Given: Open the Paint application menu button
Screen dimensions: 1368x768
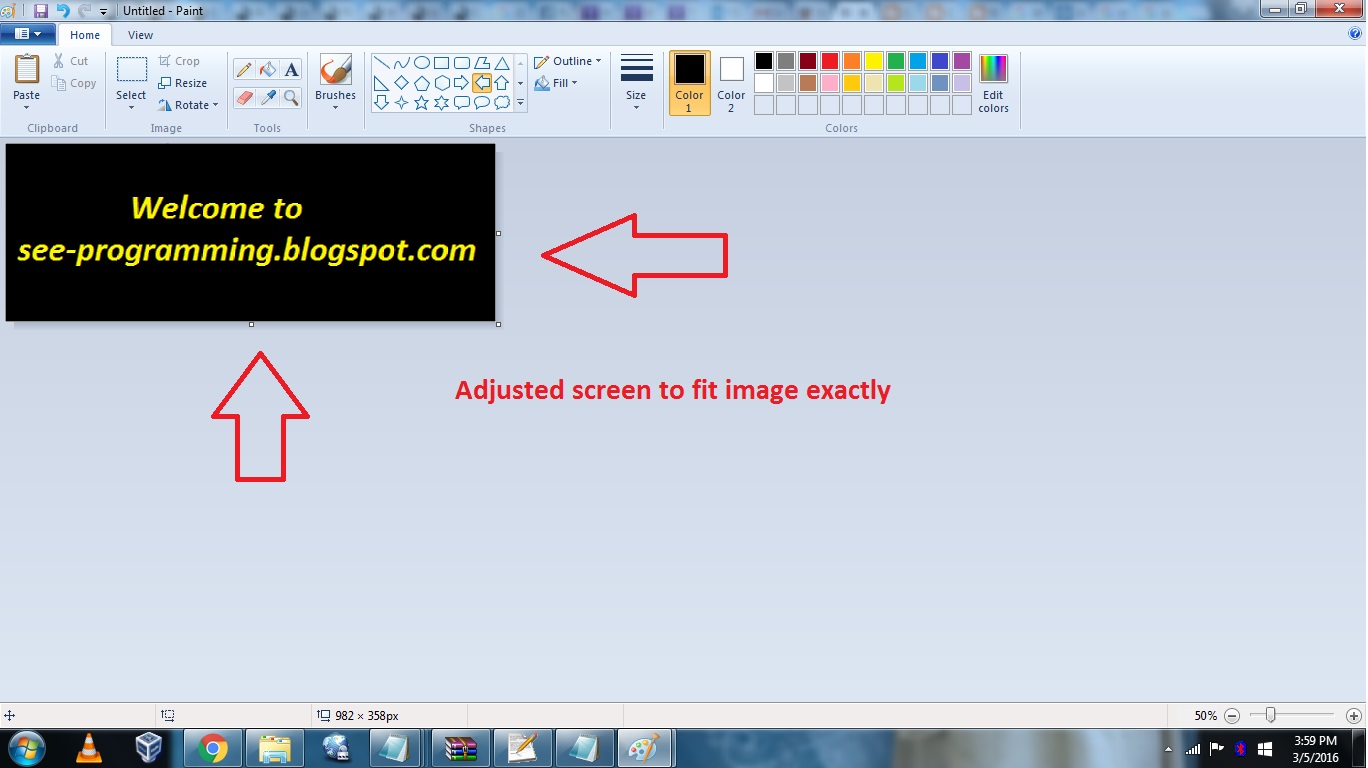Looking at the screenshot, I should [x=28, y=34].
